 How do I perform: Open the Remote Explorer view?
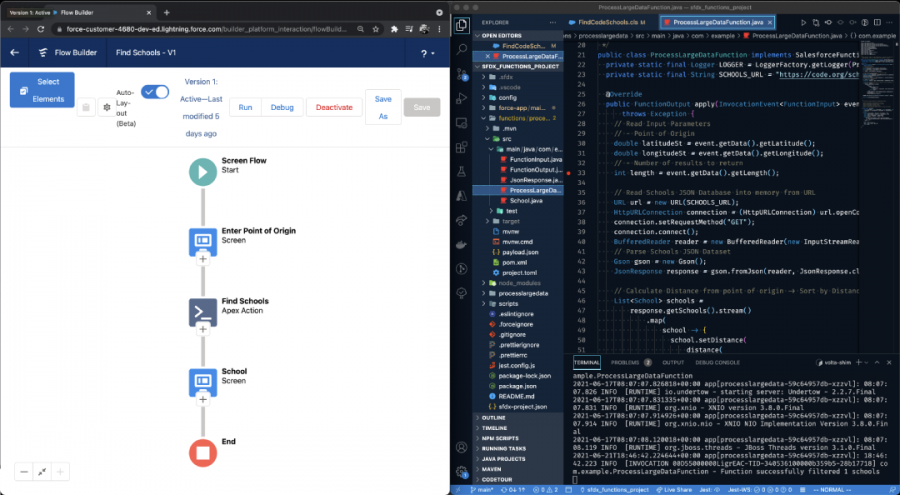pos(461,123)
